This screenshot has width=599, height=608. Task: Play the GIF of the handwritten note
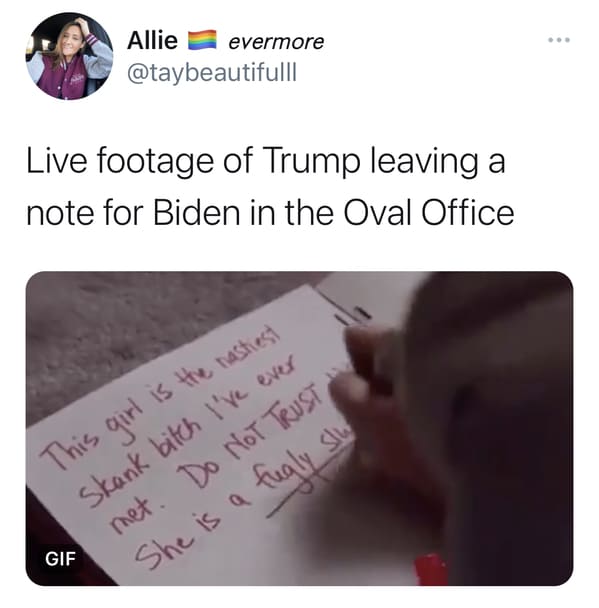coord(299,428)
